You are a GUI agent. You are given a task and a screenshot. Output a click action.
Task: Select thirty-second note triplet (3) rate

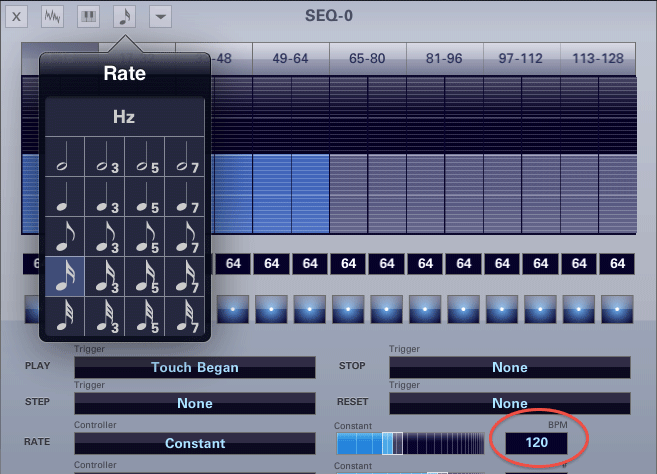(x=105, y=316)
